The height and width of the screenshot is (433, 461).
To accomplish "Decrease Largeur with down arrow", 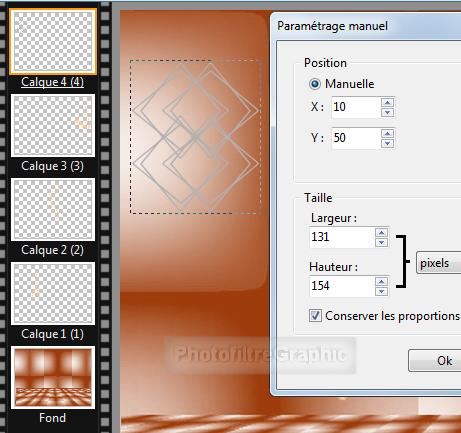I will (381, 242).
